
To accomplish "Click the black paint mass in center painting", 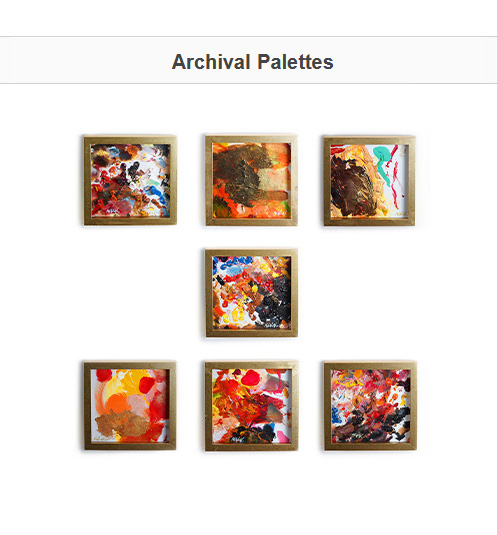I will [x=275, y=299].
